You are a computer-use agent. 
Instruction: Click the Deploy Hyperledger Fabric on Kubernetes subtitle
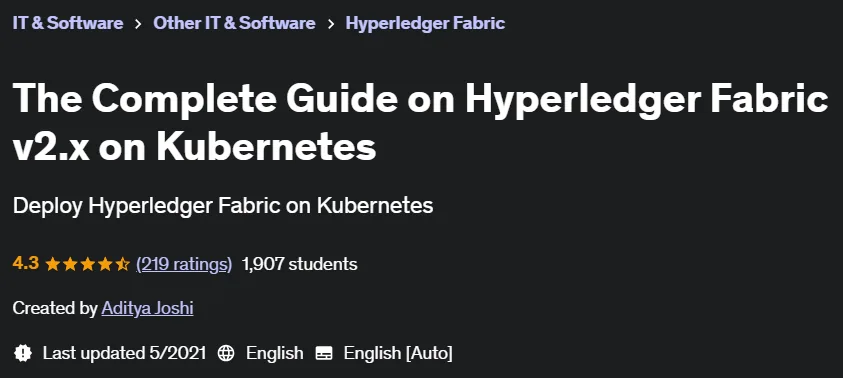coord(223,205)
